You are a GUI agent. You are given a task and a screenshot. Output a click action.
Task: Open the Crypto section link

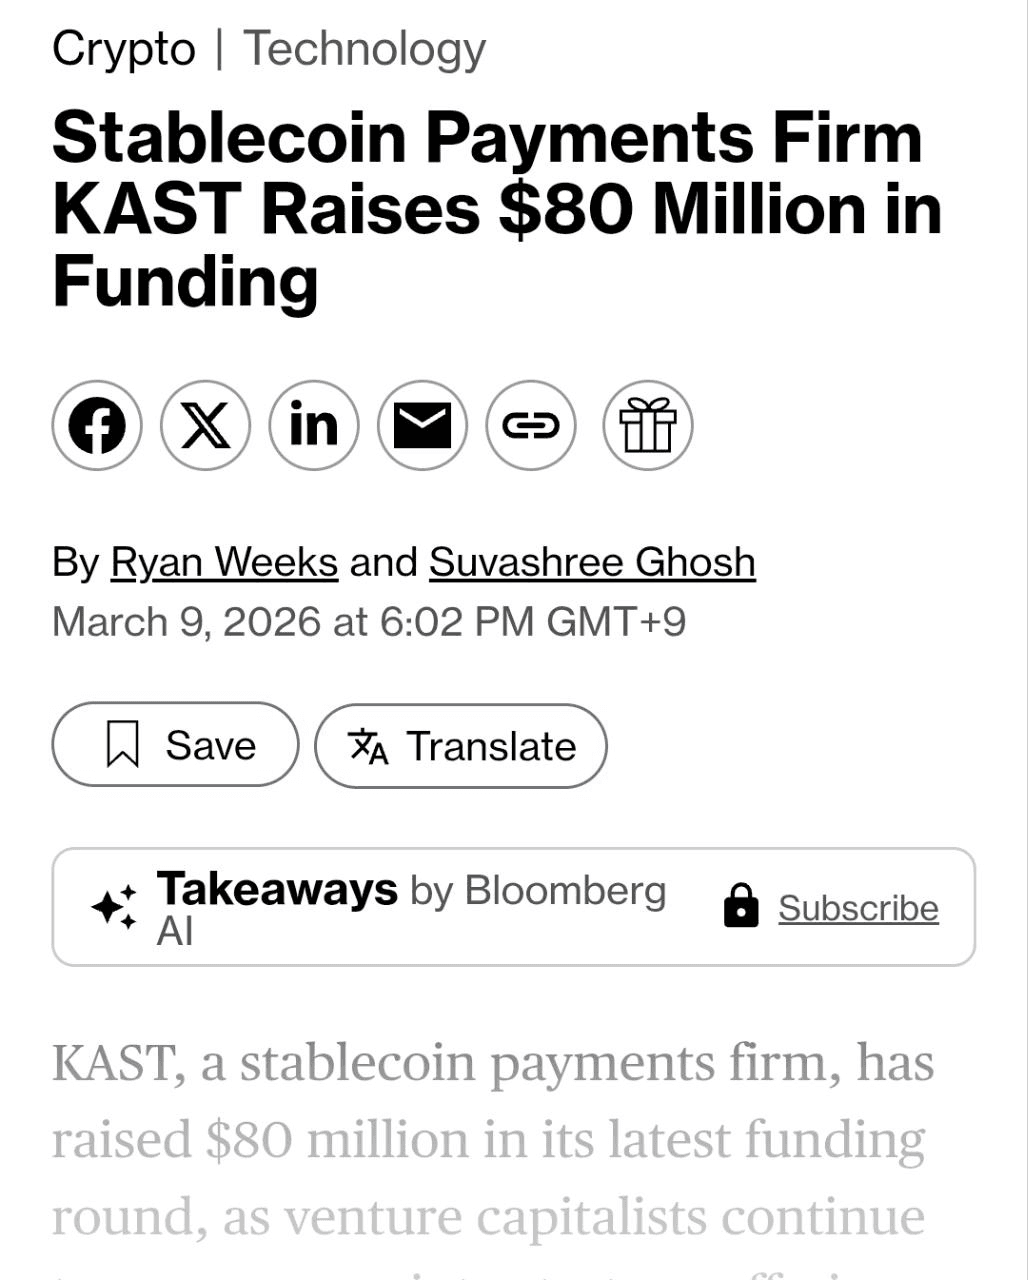coord(124,49)
